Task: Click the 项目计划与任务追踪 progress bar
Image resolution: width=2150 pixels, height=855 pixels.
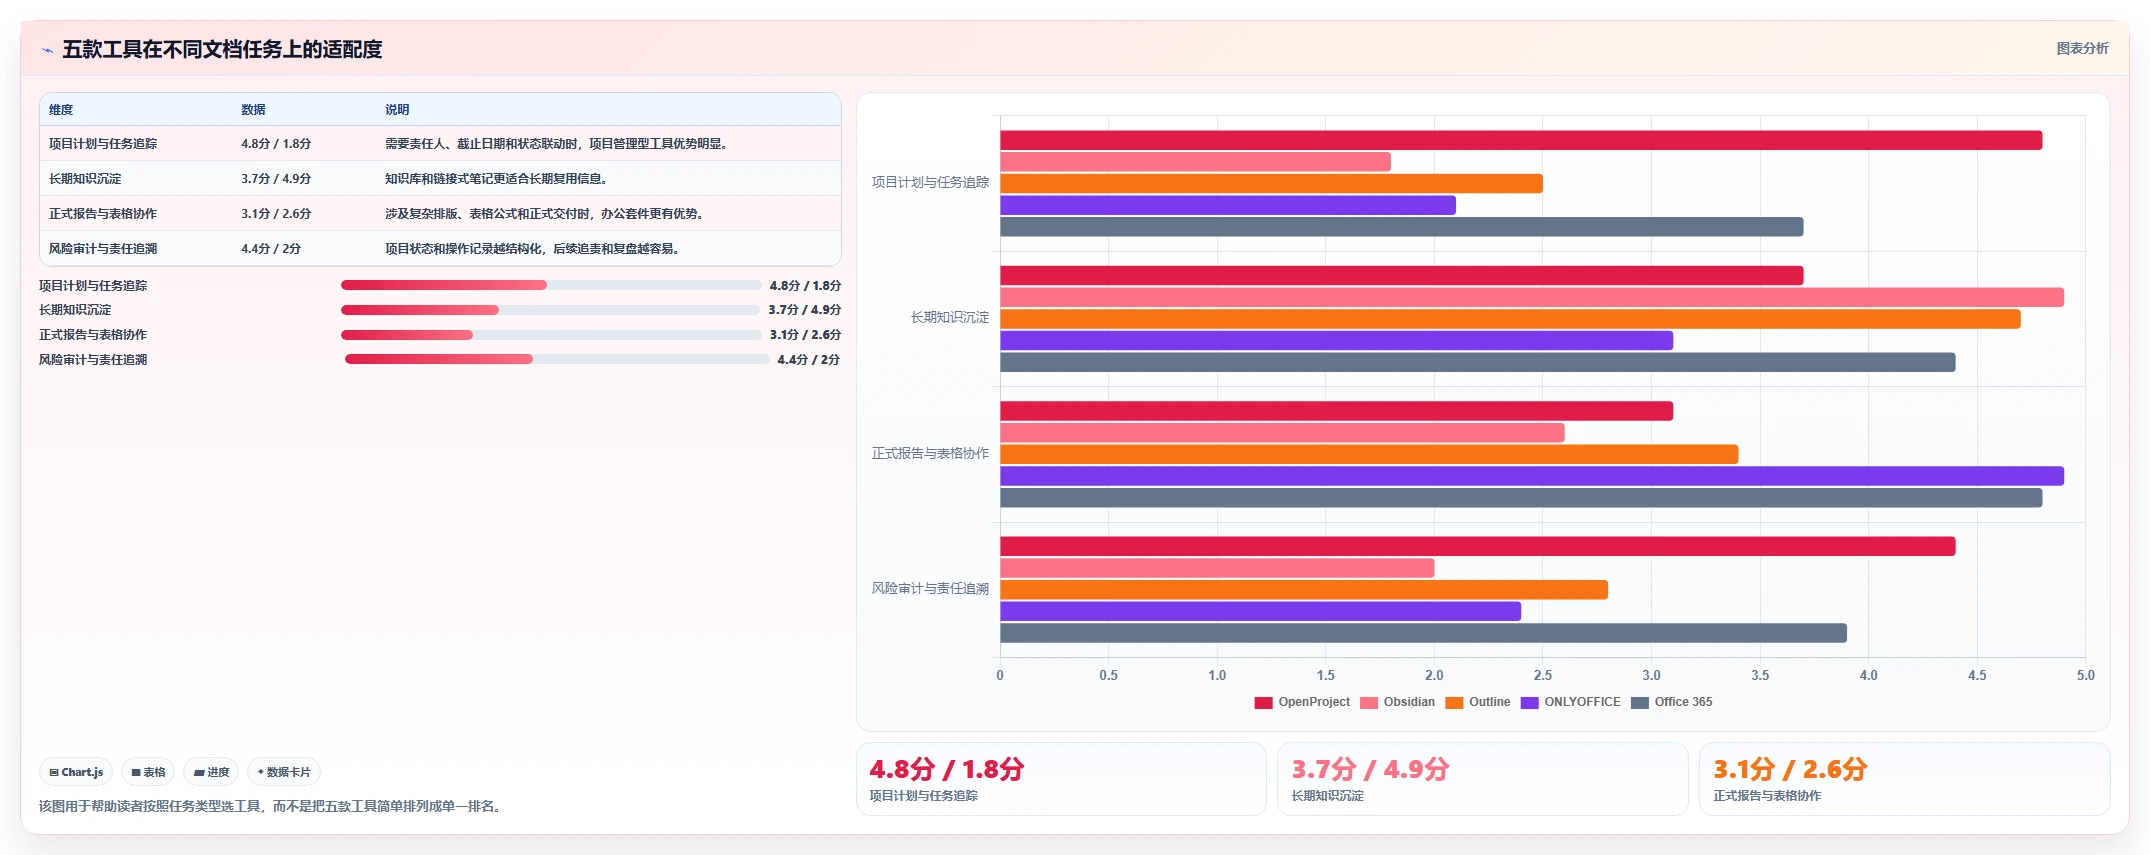Action: click(x=551, y=285)
